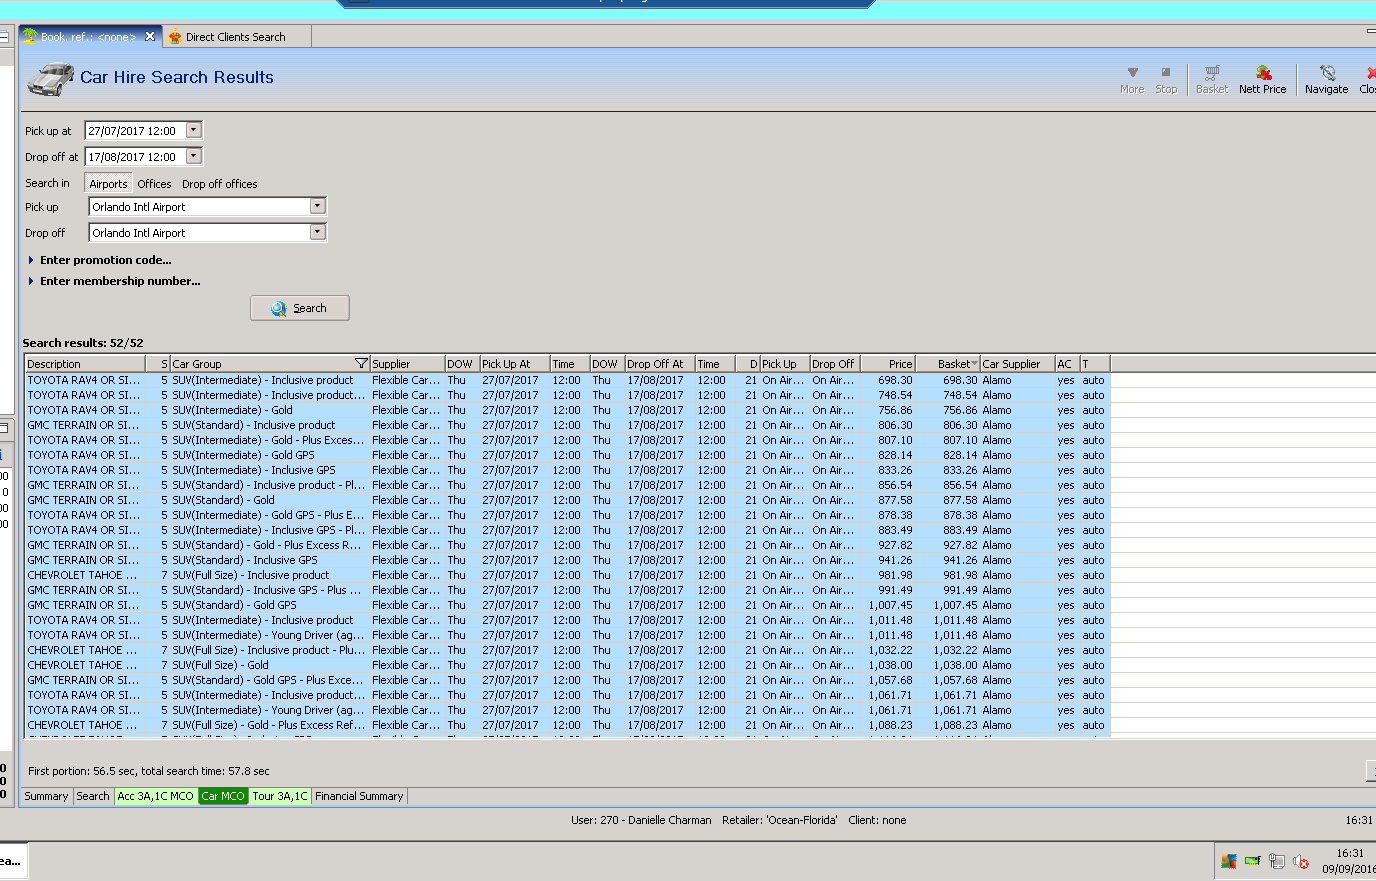Click the 1,088.23 value in the Basket column

(x=955, y=725)
